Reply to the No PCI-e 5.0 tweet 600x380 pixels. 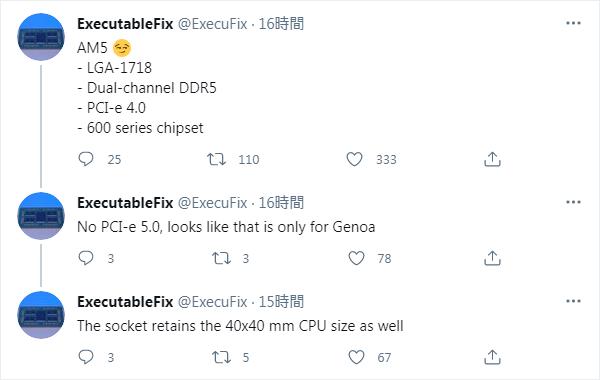(86, 258)
